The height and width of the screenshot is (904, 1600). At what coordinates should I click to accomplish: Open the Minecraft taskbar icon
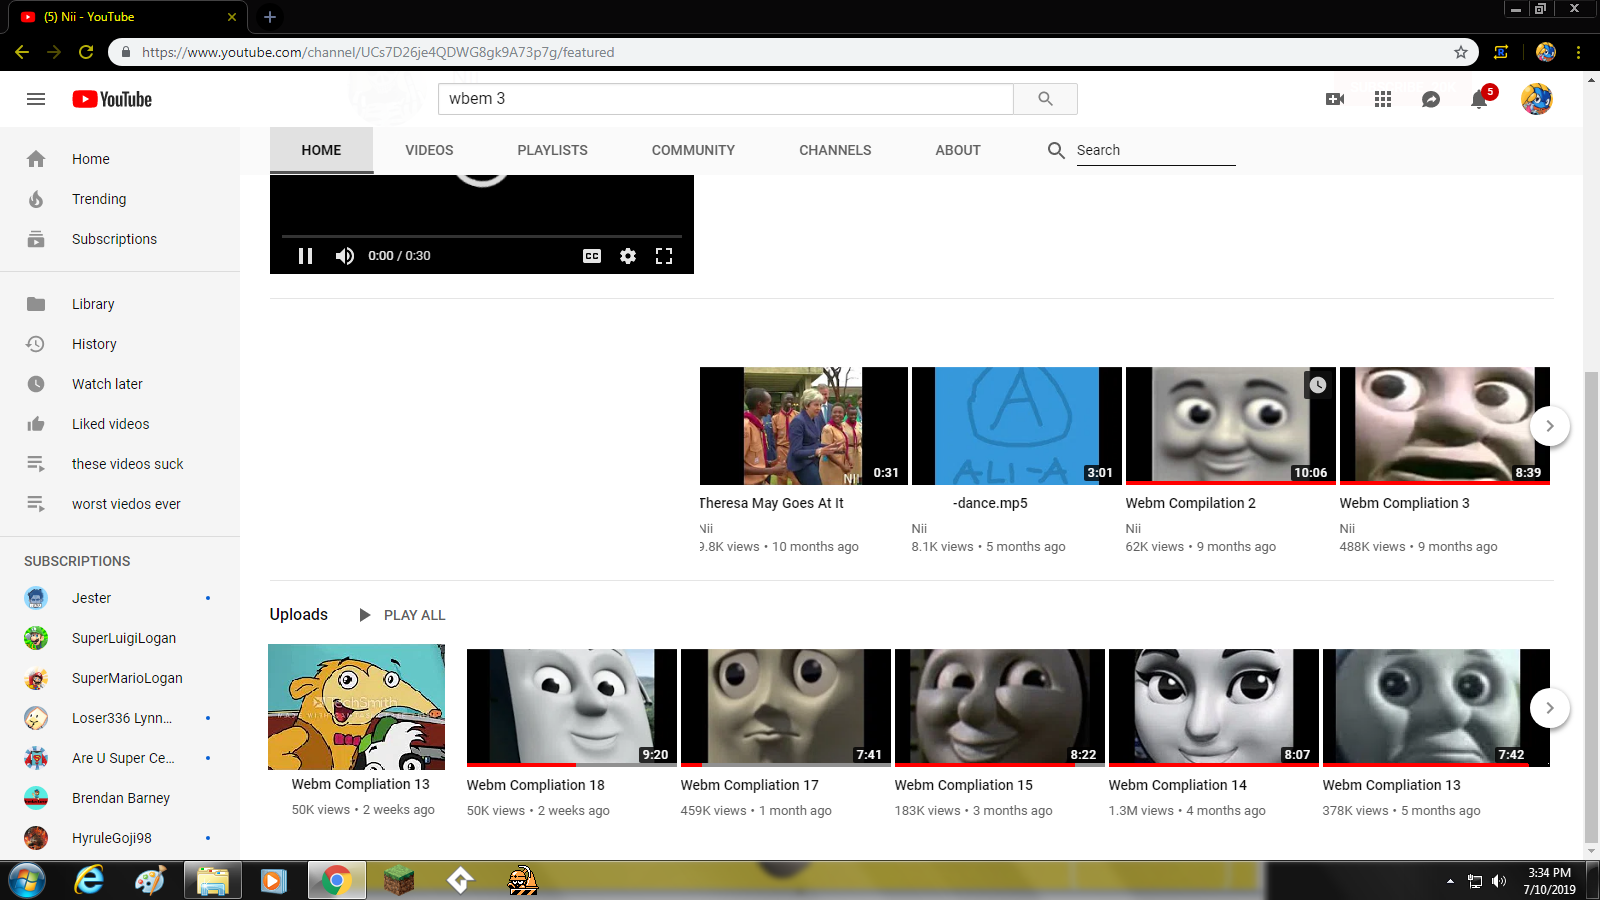point(399,881)
